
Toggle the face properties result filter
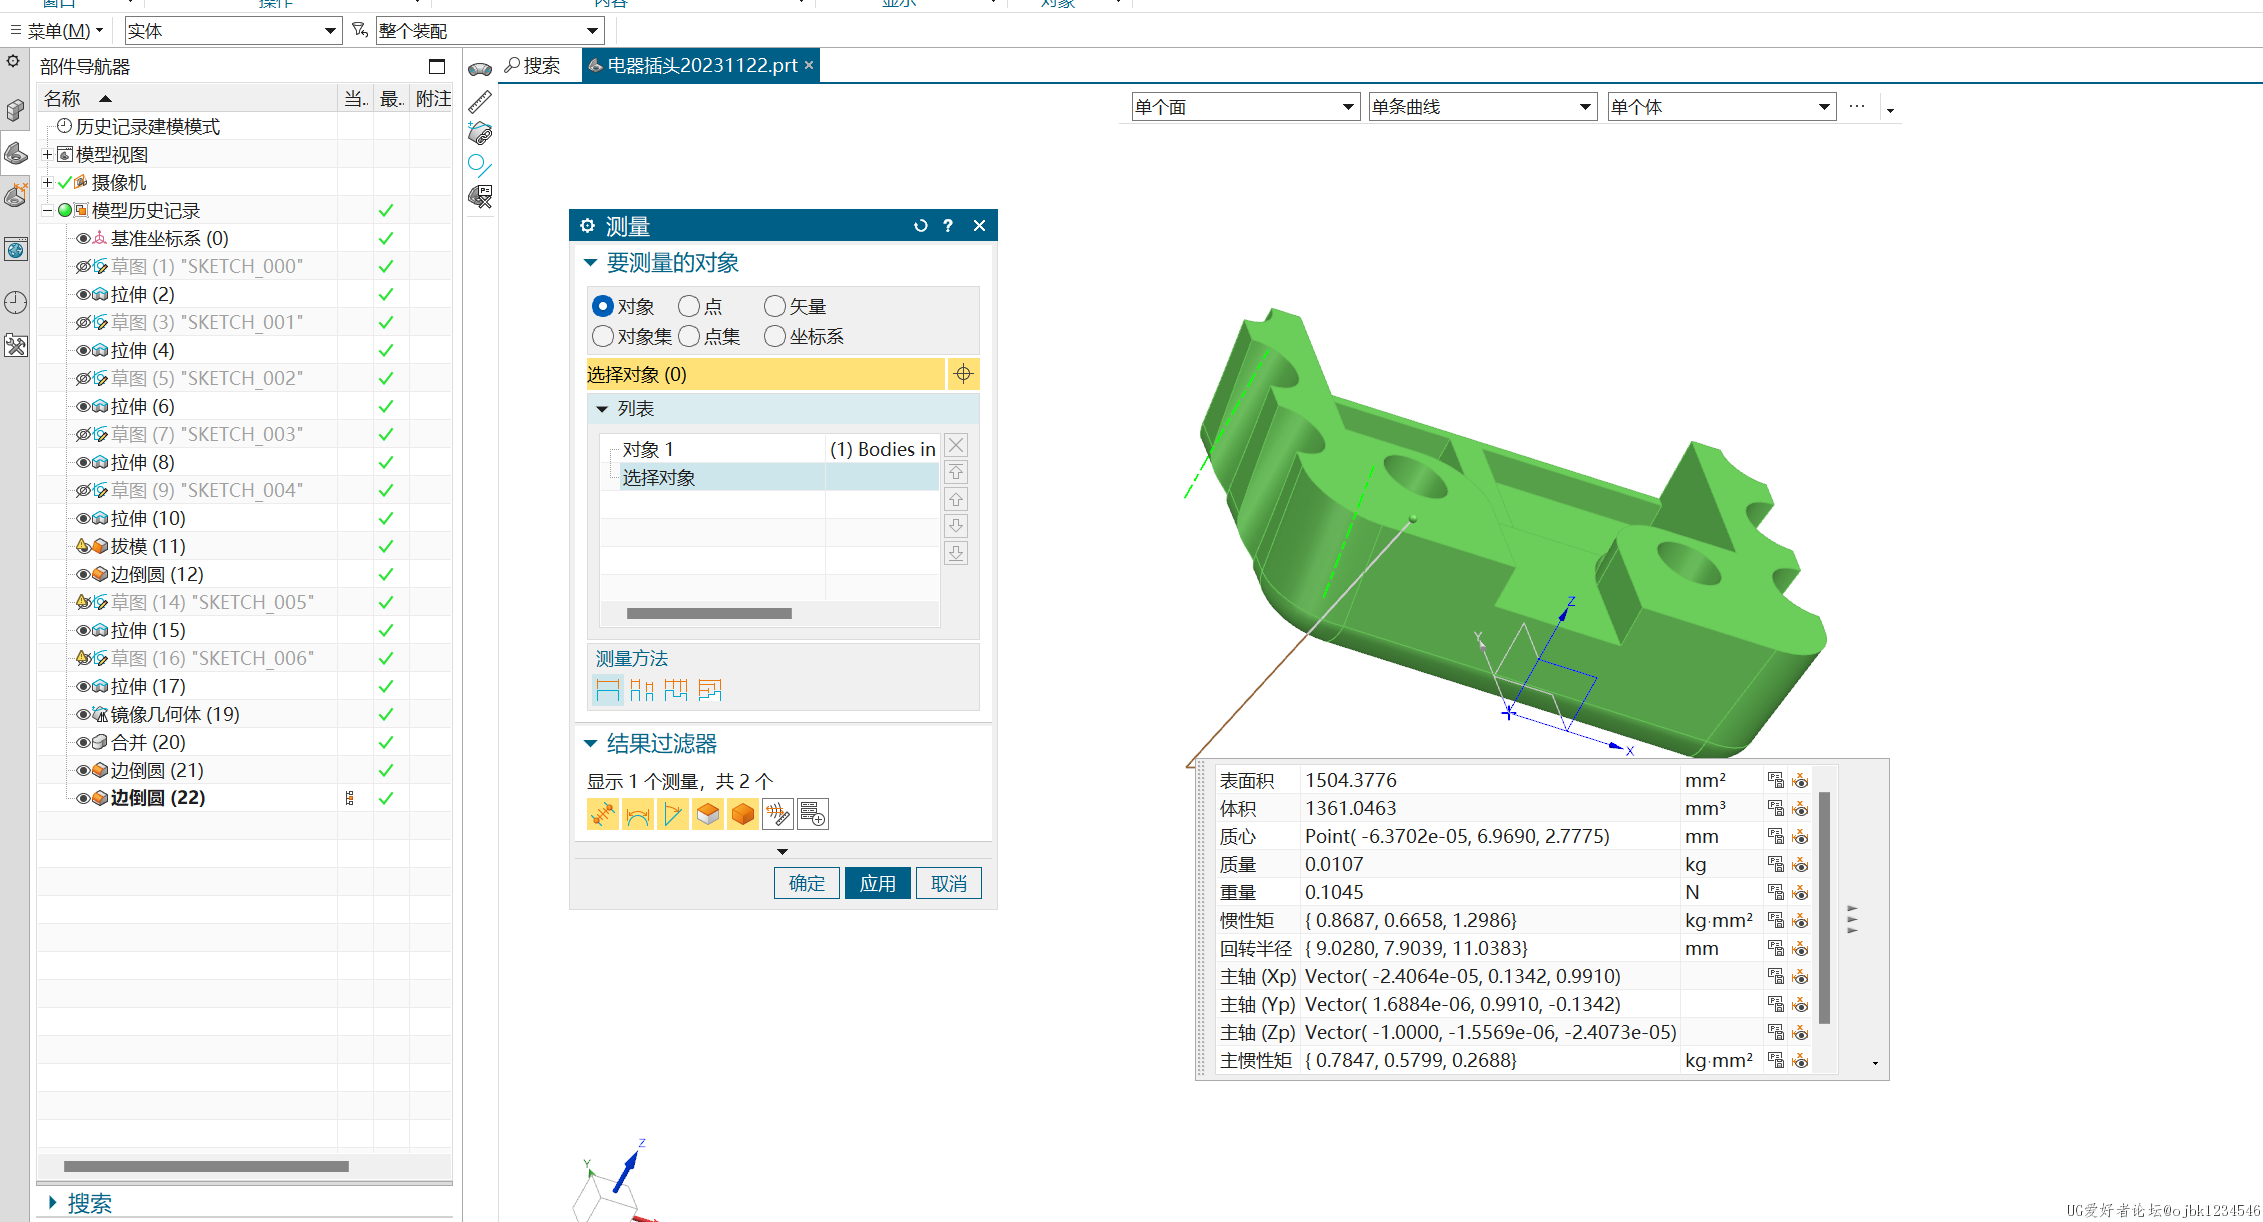click(x=708, y=814)
